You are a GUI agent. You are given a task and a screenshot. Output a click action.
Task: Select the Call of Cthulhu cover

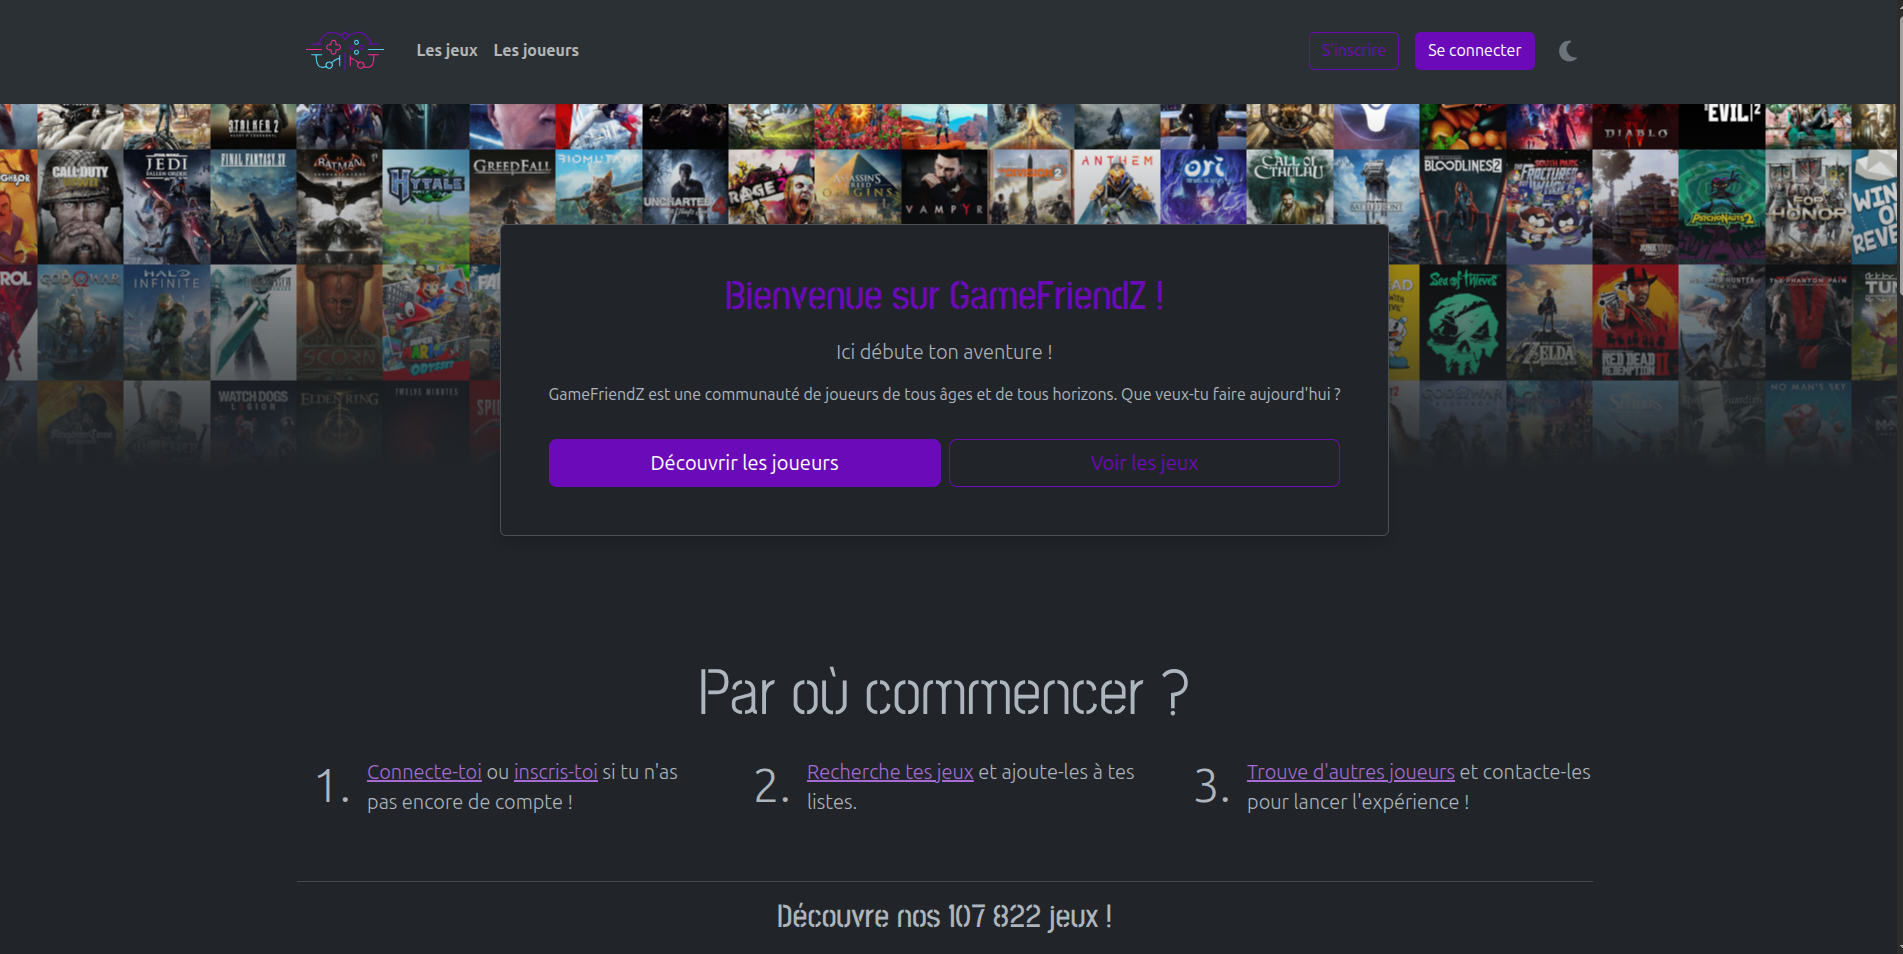pos(1290,187)
